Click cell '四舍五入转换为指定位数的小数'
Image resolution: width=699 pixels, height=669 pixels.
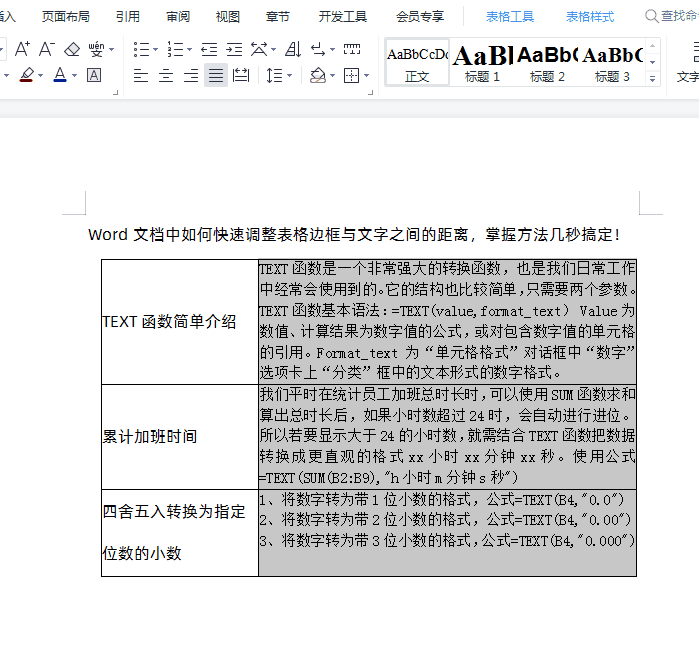(180, 533)
